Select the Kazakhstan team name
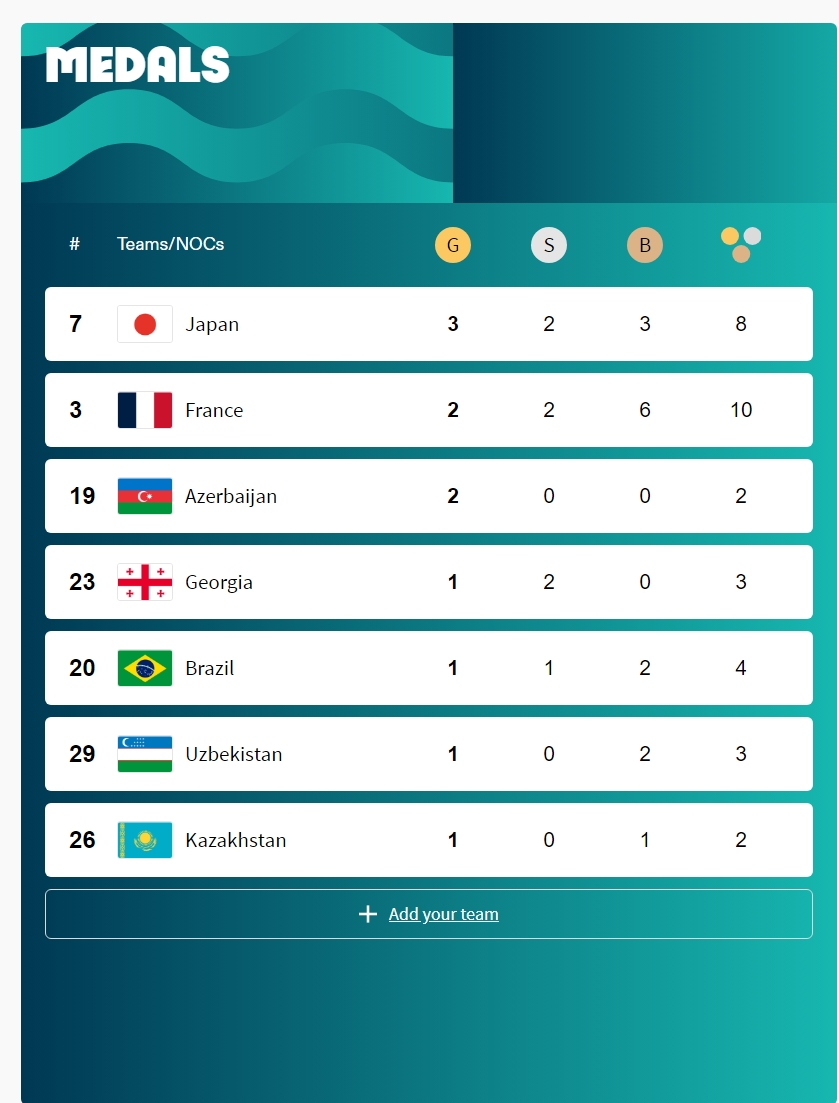This screenshot has width=839, height=1103. [236, 840]
